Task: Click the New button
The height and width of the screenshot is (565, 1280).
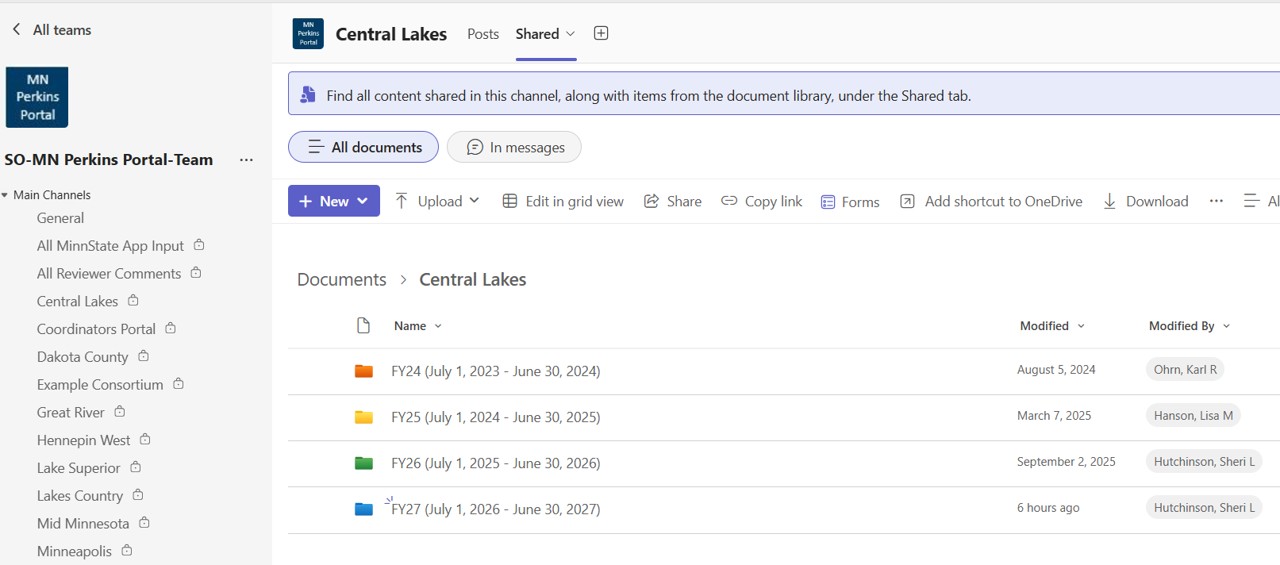Action: 334,201
